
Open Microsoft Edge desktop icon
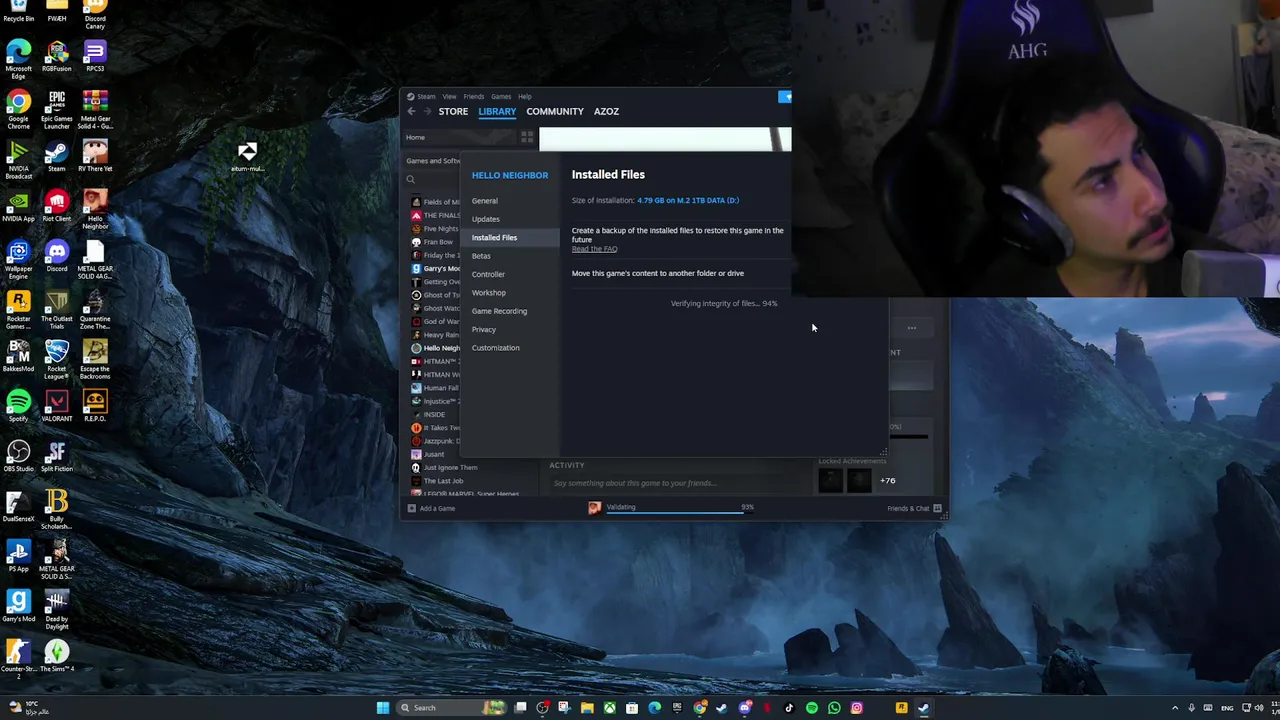[x=18, y=60]
